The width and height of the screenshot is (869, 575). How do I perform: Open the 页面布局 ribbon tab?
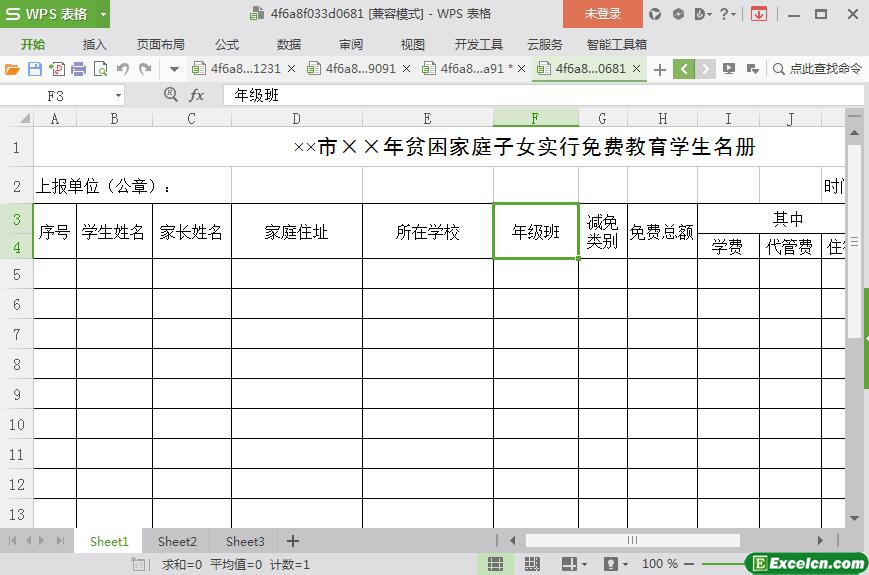pyautogui.click(x=161, y=44)
